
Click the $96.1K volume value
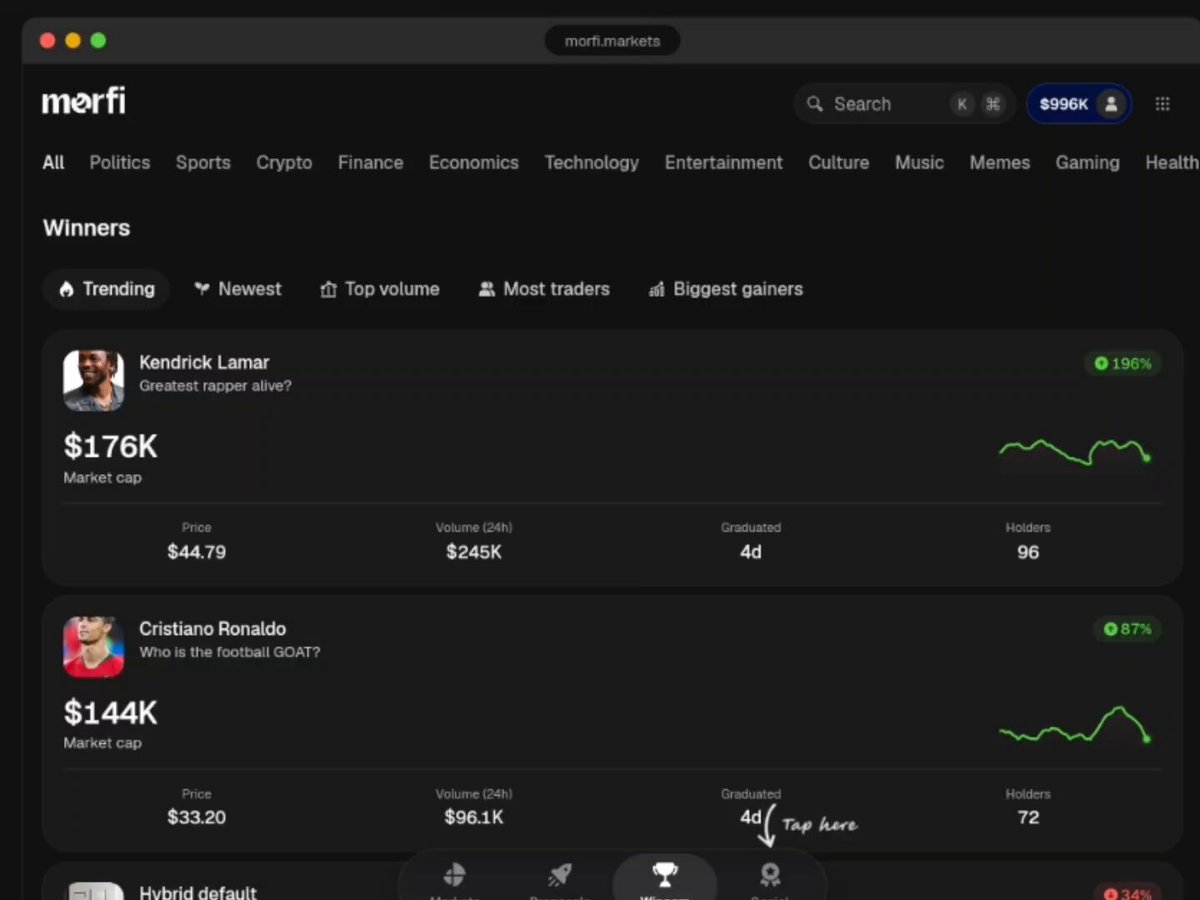[474, 818]
